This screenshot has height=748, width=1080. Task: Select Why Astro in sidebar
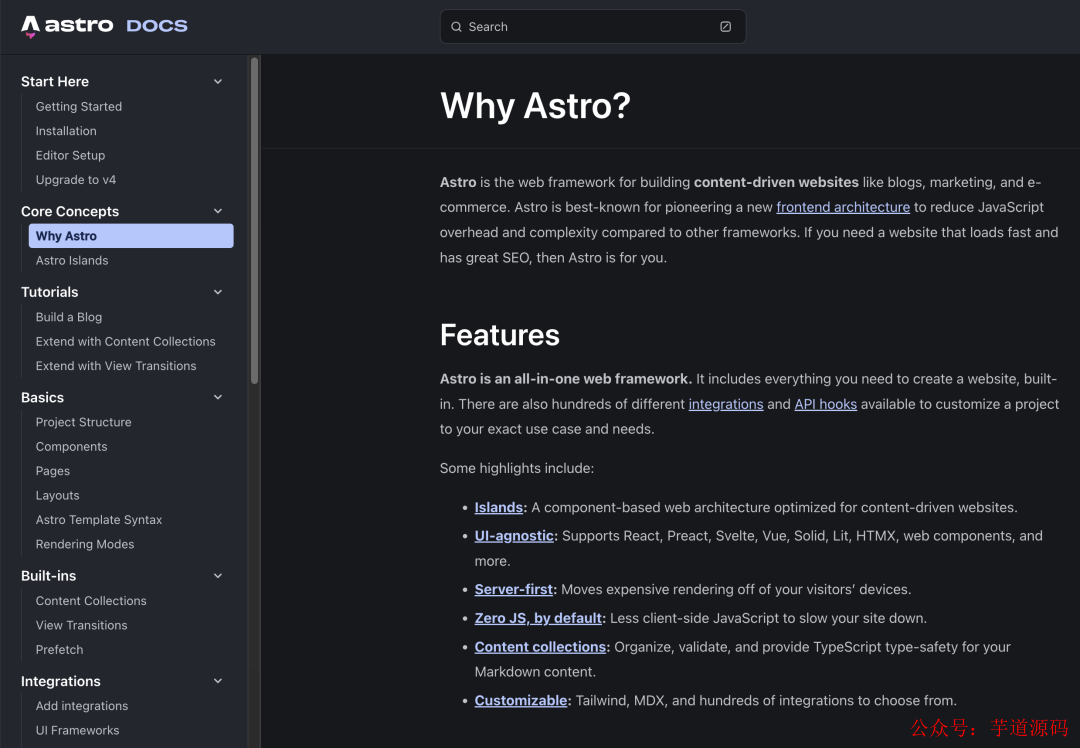click(131, 236)
